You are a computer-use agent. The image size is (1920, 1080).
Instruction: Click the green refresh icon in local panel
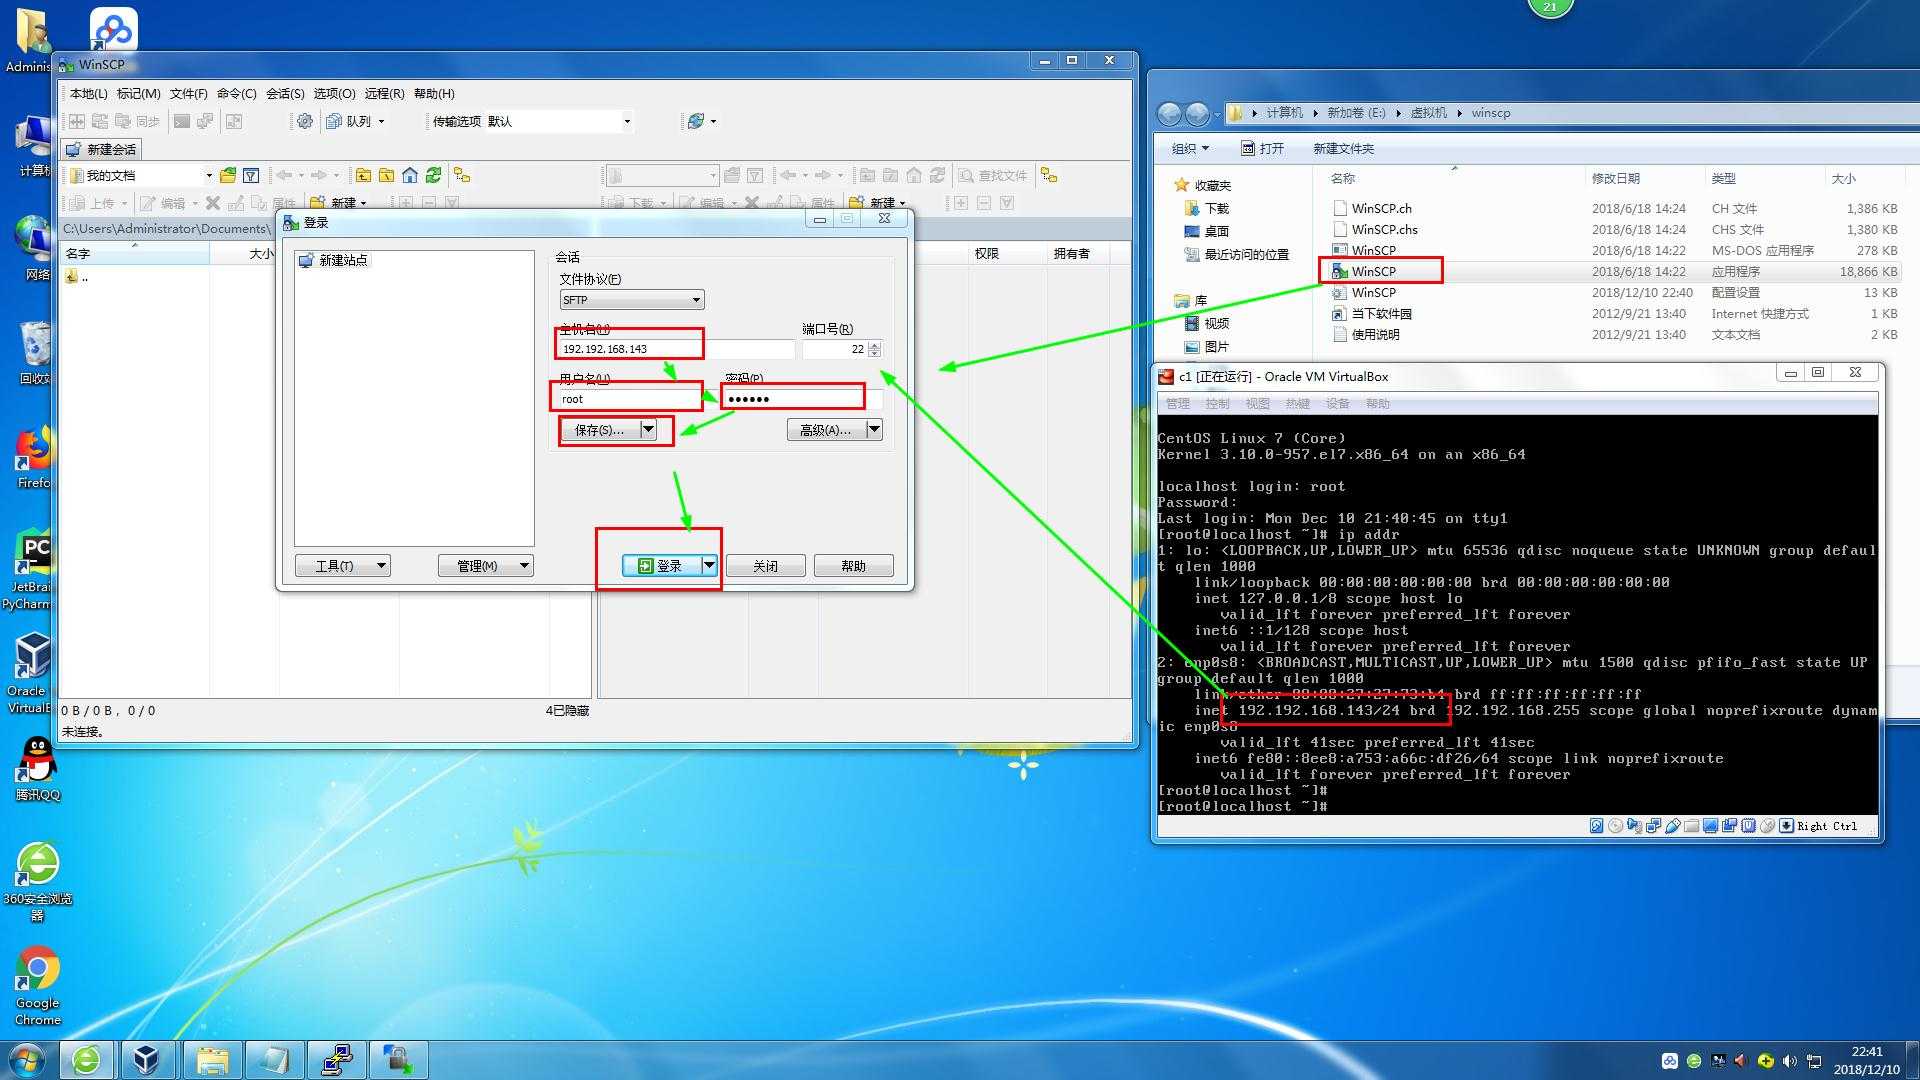pos(433,175)
